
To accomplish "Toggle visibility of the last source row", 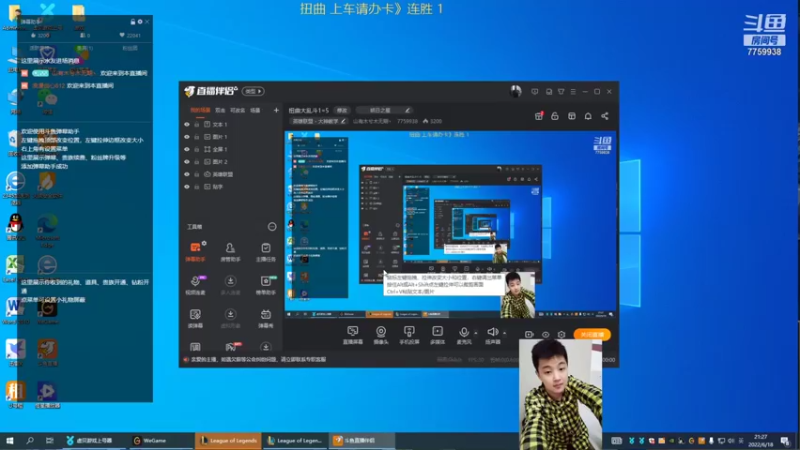I will (x=187, y=187).
